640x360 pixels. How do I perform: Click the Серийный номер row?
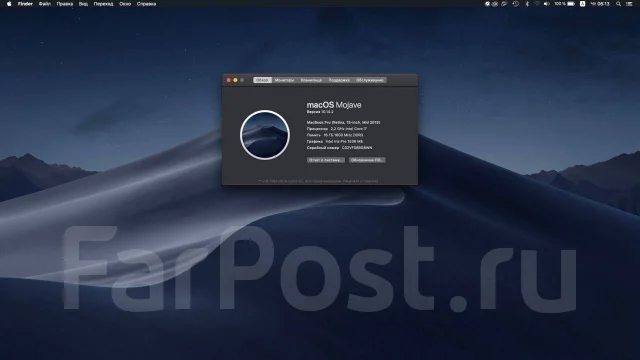coord(339,148)
